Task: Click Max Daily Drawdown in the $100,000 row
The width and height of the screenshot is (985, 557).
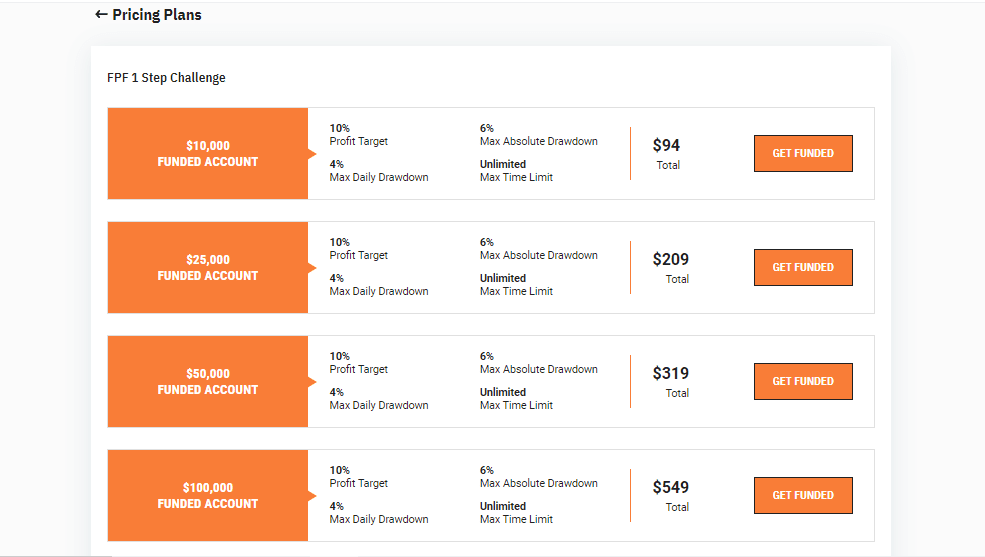Action: pos(379,519)
